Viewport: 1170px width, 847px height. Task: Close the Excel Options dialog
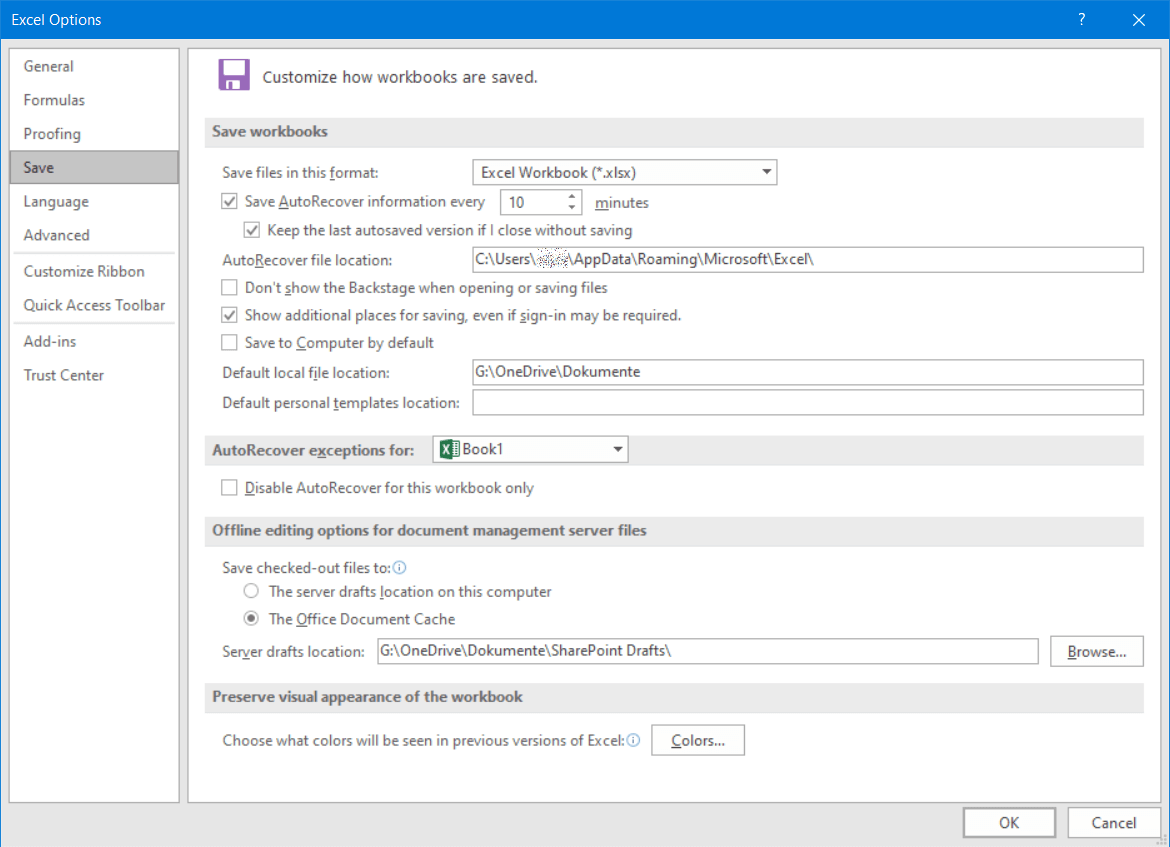[1139, 19]
